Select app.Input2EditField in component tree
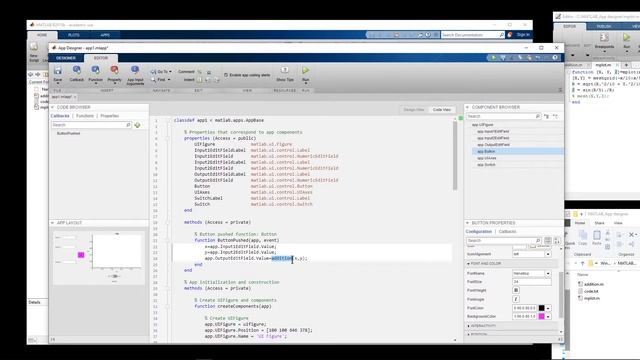The image size is (640, 360). (493, 138)
